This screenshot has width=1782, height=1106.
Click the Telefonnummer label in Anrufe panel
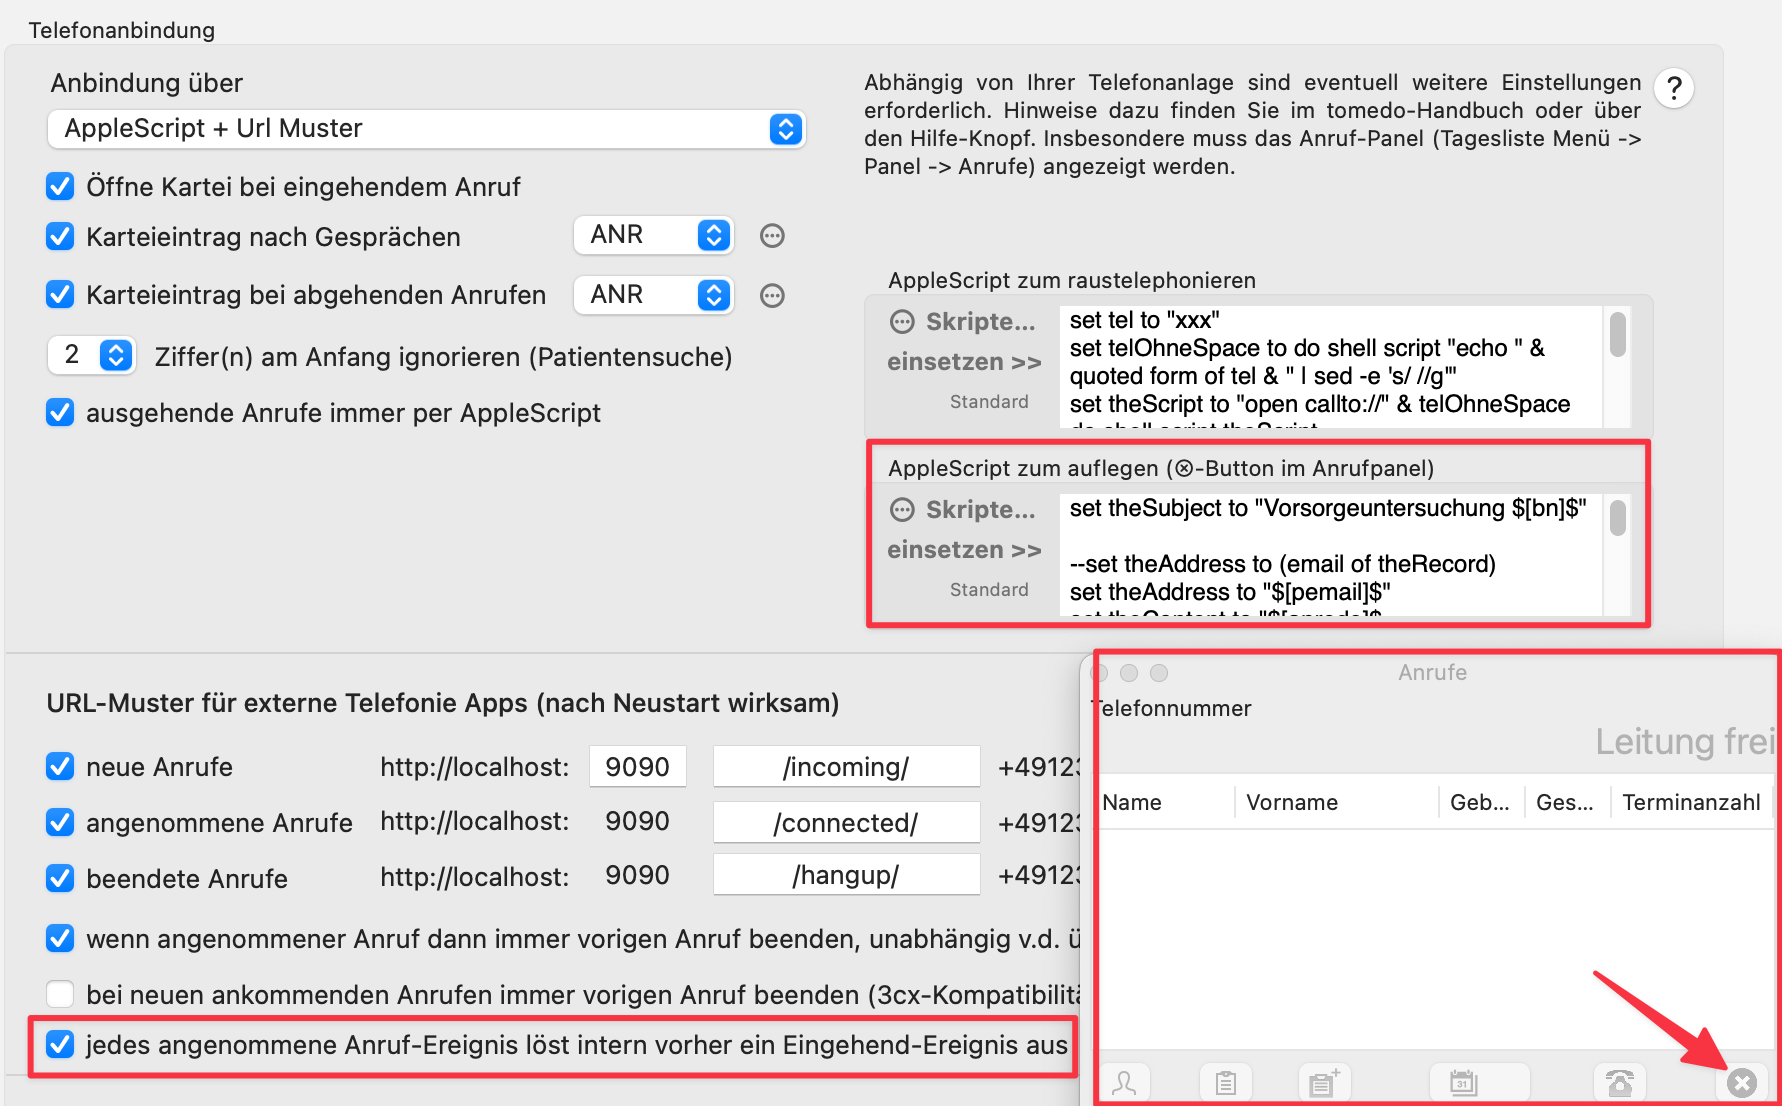coord(1171,708)
